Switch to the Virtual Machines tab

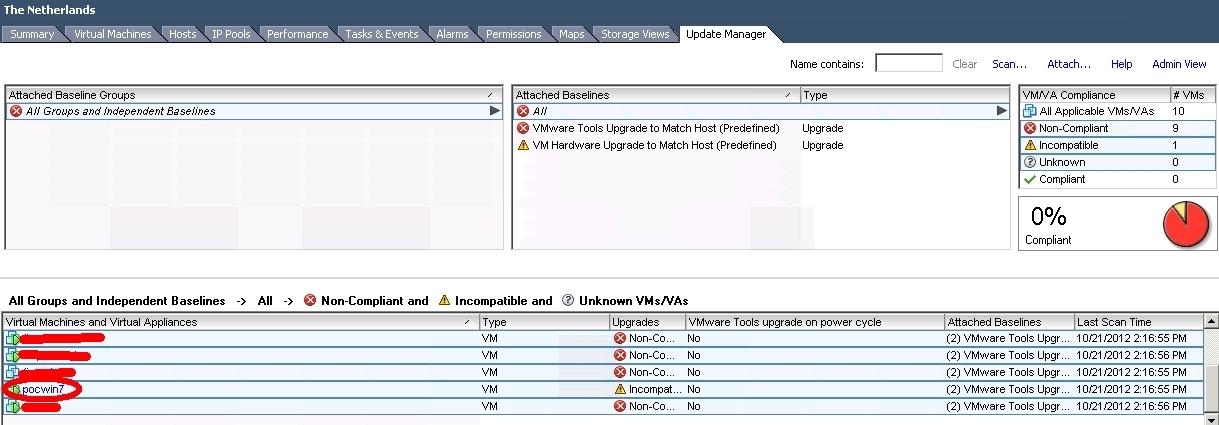click(112, 34)
